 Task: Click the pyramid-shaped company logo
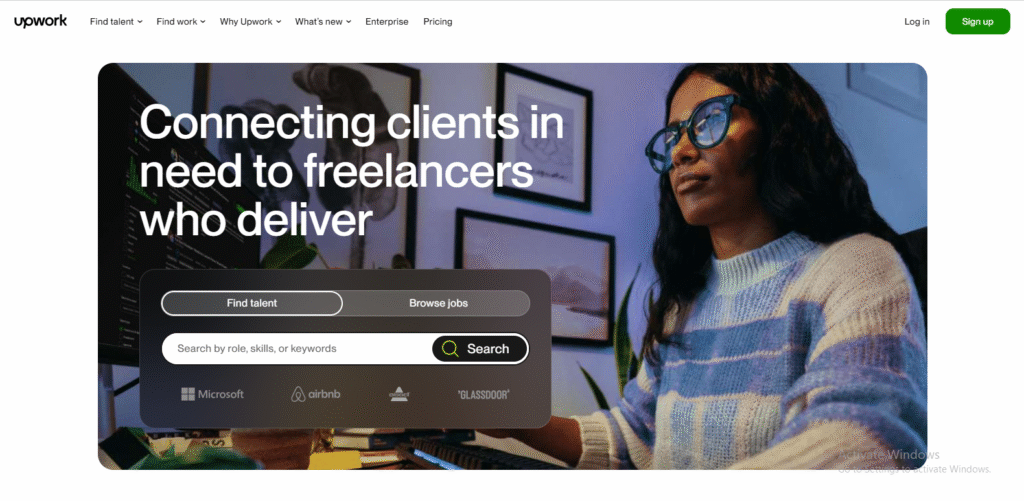pos(399,394)
